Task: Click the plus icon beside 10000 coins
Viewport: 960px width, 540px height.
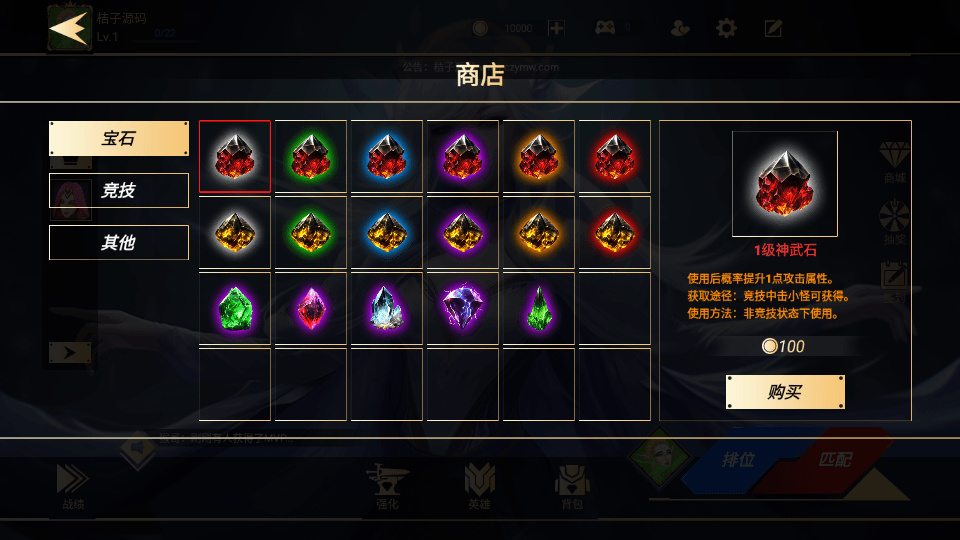Action: coord(556,28)
